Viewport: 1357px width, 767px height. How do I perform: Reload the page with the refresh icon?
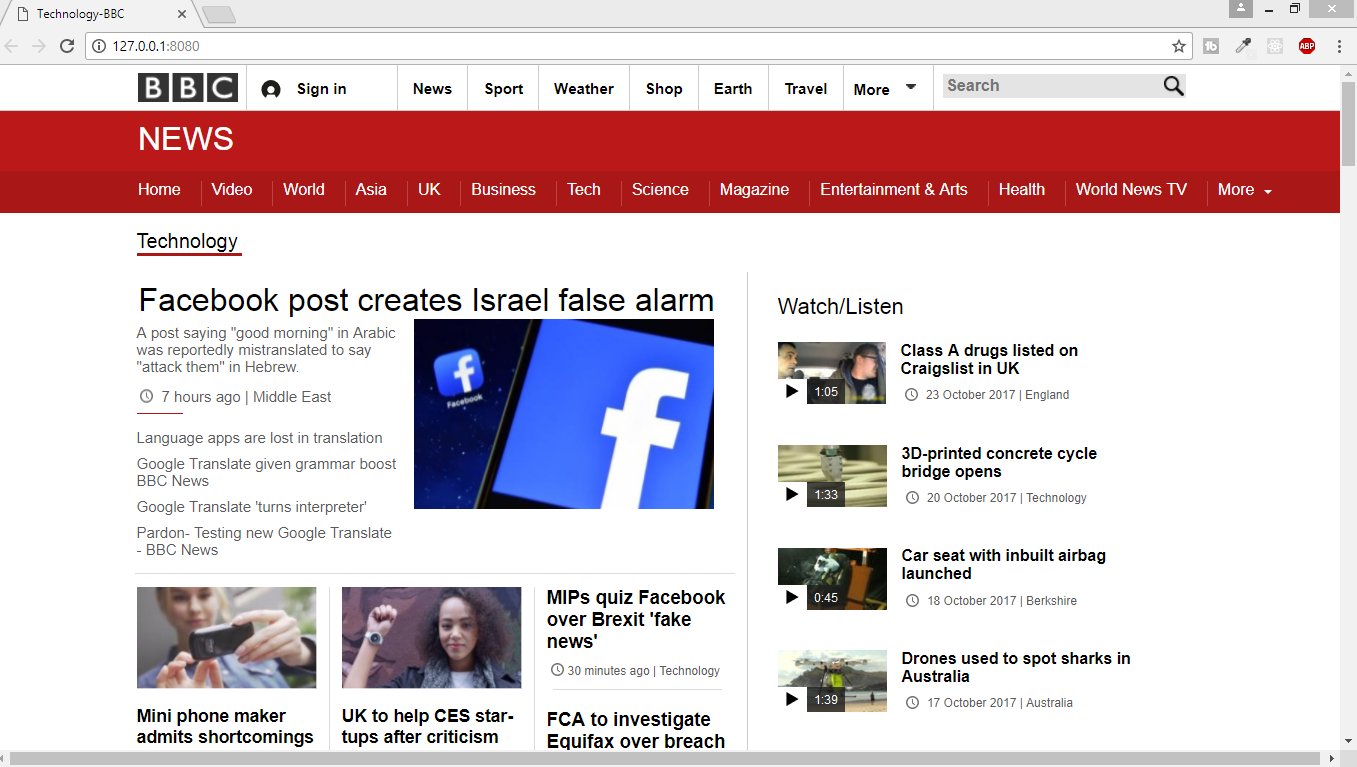click(x=67, y=46)
